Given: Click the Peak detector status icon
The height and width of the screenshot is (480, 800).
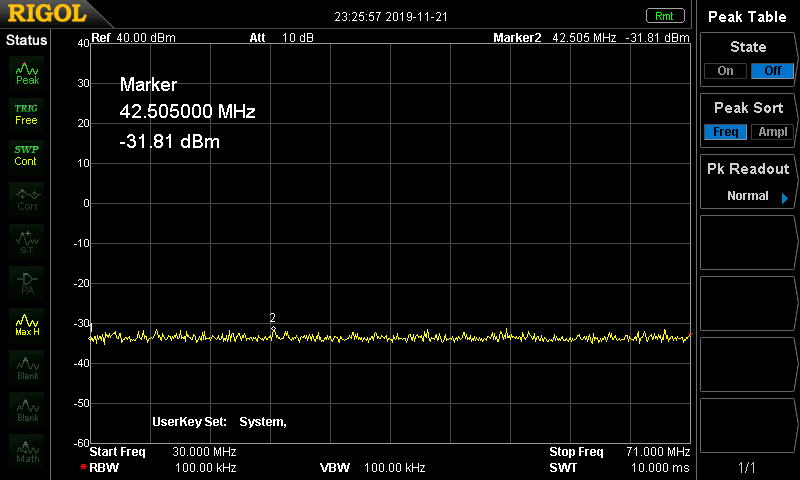Looking at the screenshot, I should click(x=27, y=73).
